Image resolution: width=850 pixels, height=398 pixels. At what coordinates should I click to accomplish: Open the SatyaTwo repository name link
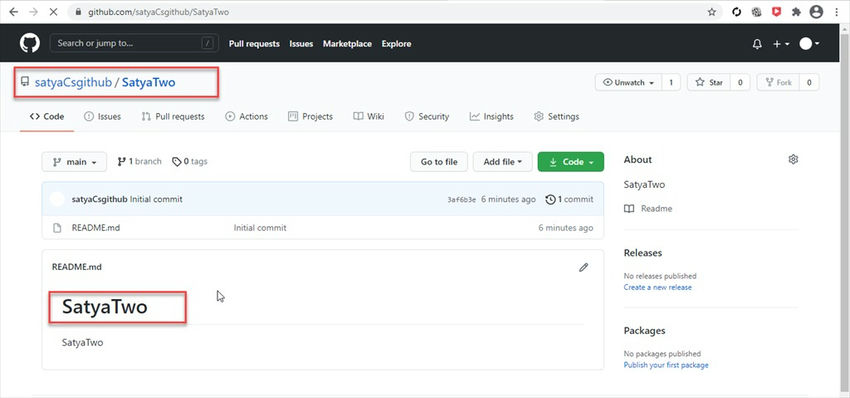coord(149,82)
